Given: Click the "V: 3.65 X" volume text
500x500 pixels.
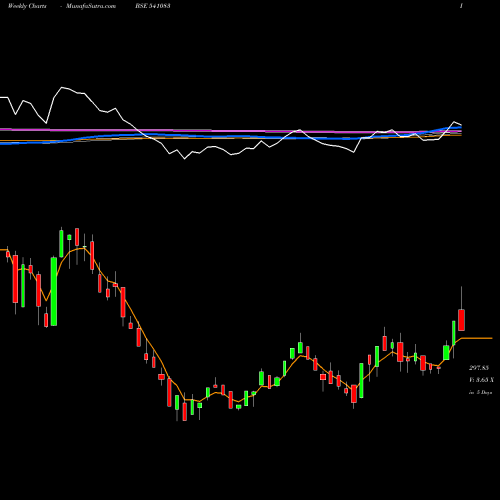Looking at the screenshot, I should point(481,380).
